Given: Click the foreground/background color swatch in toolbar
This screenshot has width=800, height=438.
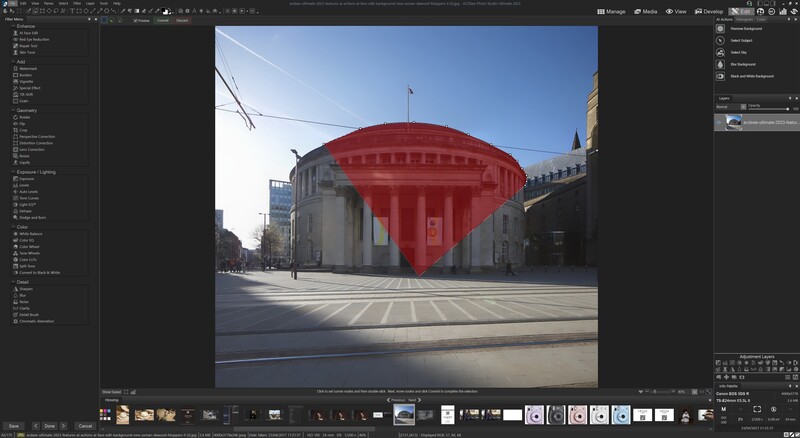Looking at the screenshot, I should [x=165, y=11].
